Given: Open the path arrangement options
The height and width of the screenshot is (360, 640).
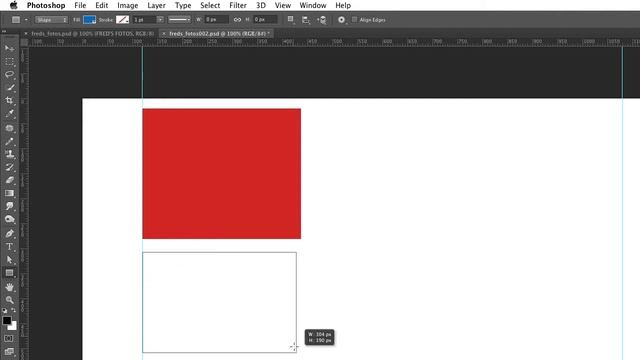Looking at the screenshot, I should coord(322,20).
